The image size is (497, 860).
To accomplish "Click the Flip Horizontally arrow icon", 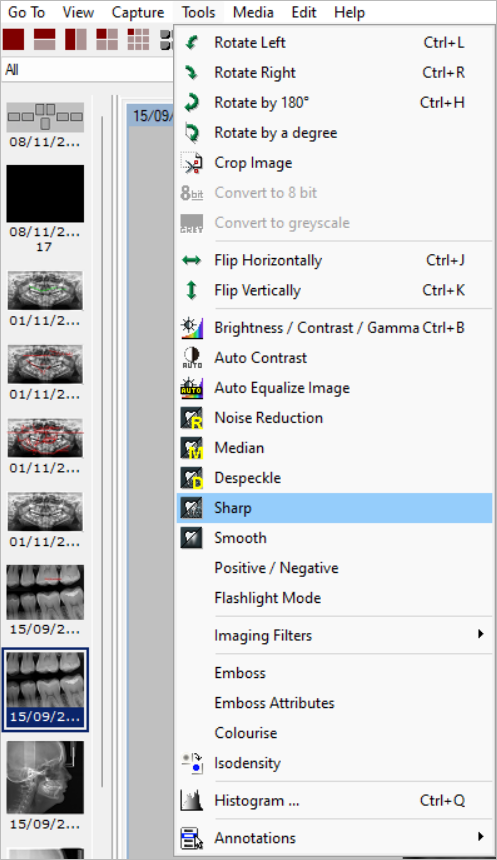I will pos(191,260).
